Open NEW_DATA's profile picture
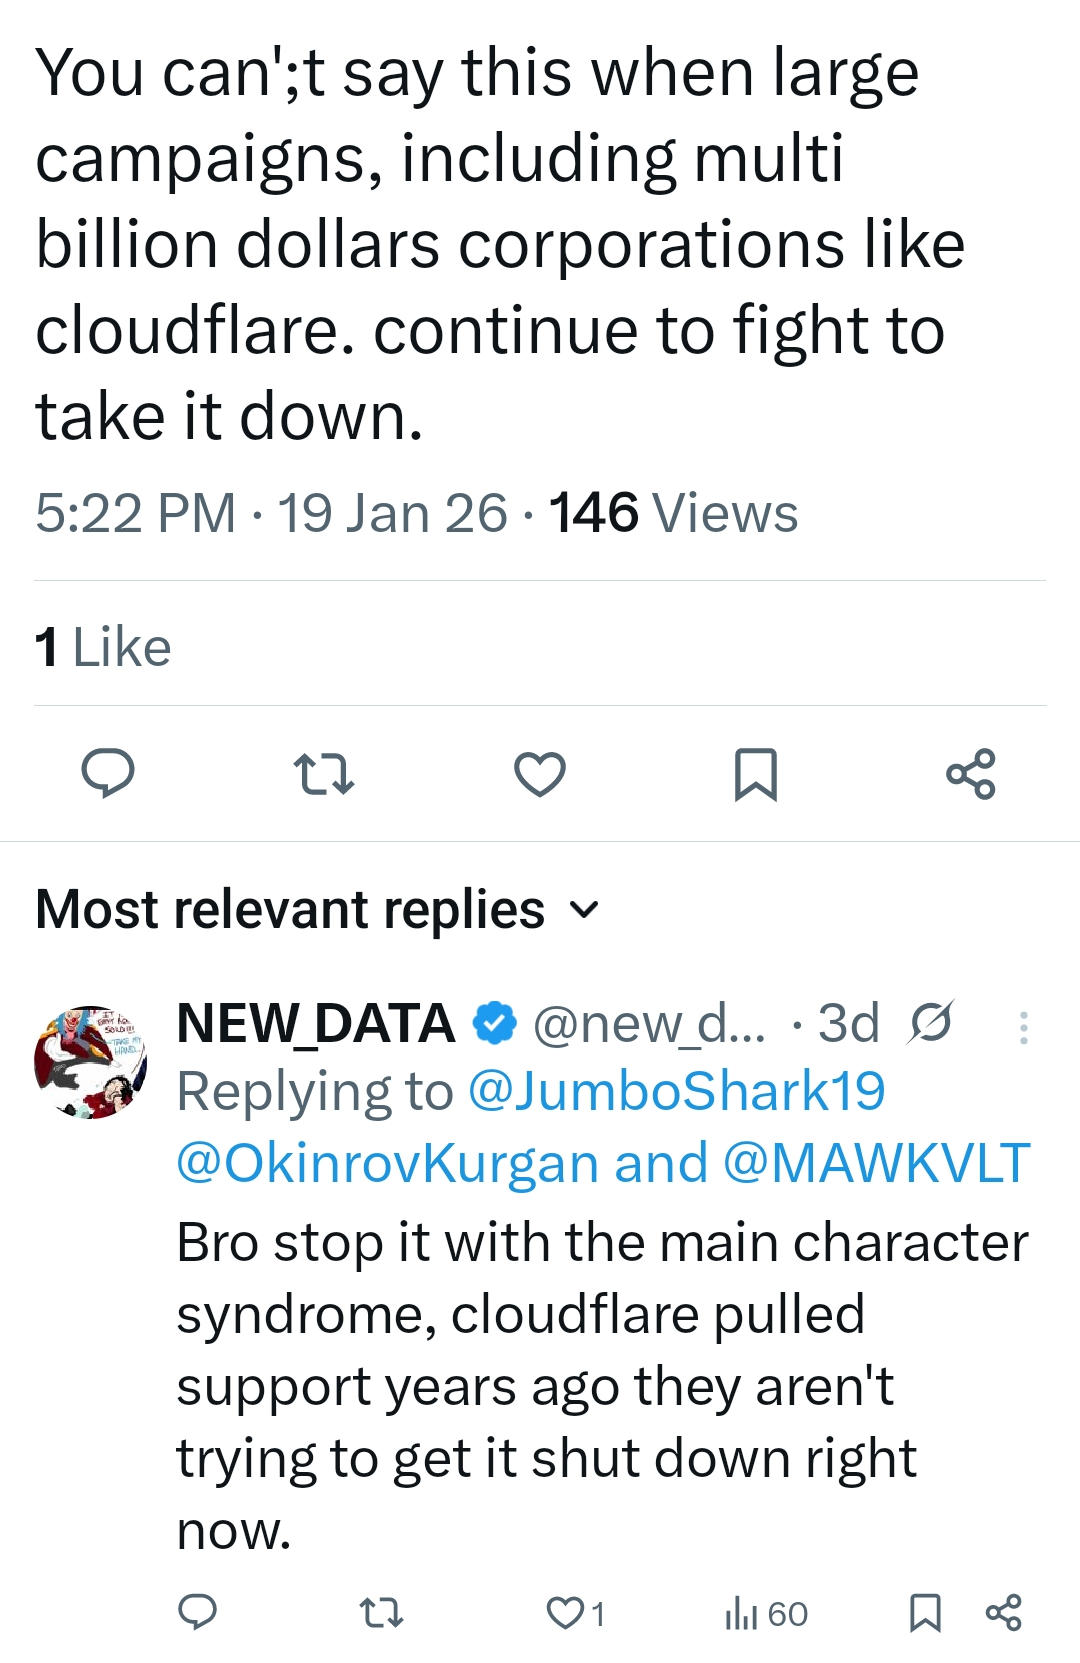1080x1663 pixels. [91, 1062]
